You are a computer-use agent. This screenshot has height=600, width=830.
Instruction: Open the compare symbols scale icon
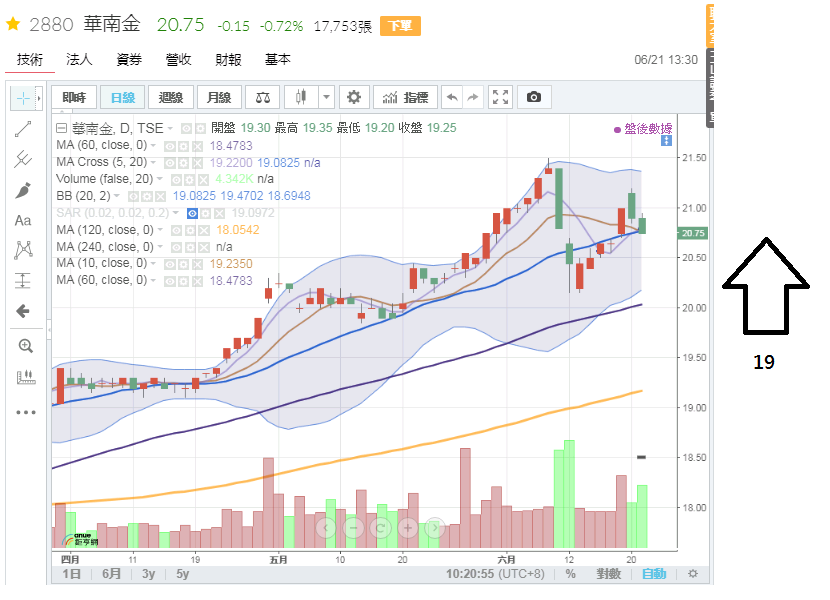pyautogui.click(x=263, y=97)
